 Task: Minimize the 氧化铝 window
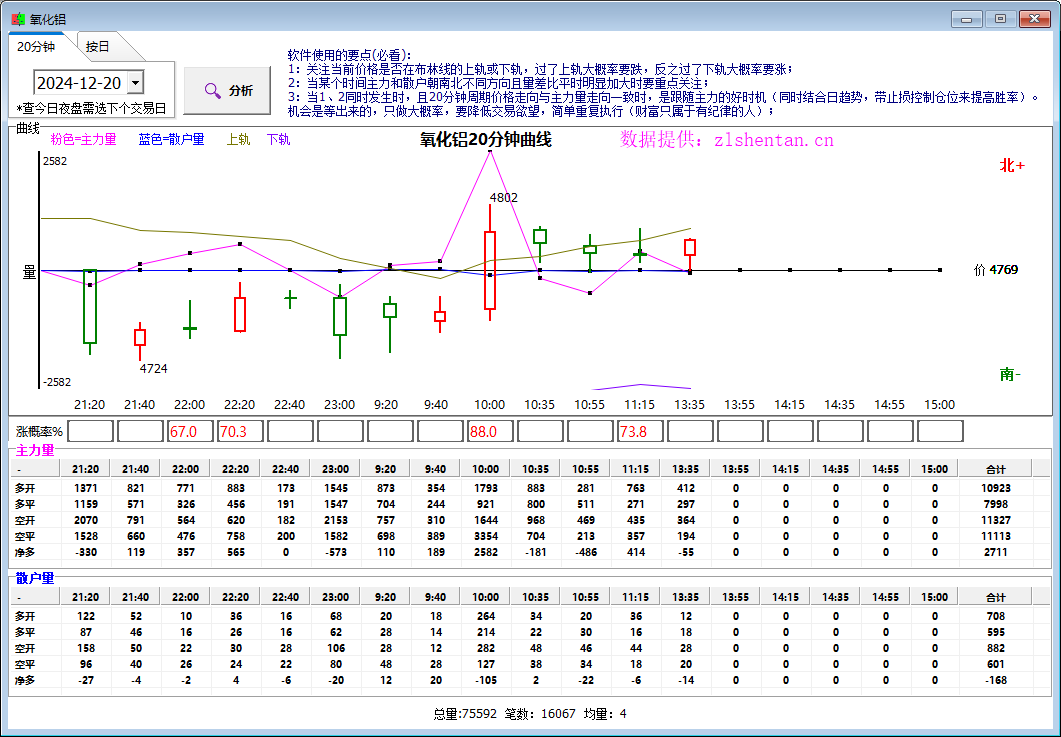point(966,20)
